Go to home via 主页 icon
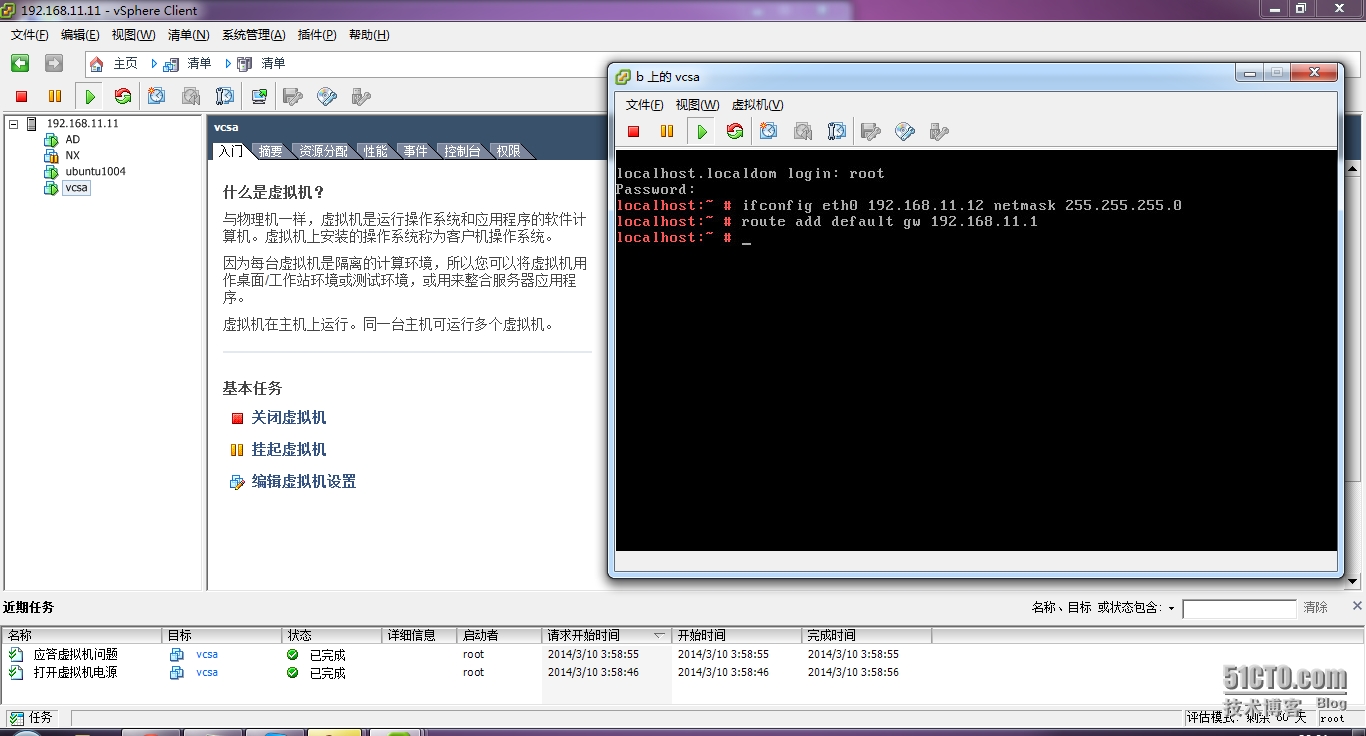This screenshot has height=736, width=1366. [97, 64]
